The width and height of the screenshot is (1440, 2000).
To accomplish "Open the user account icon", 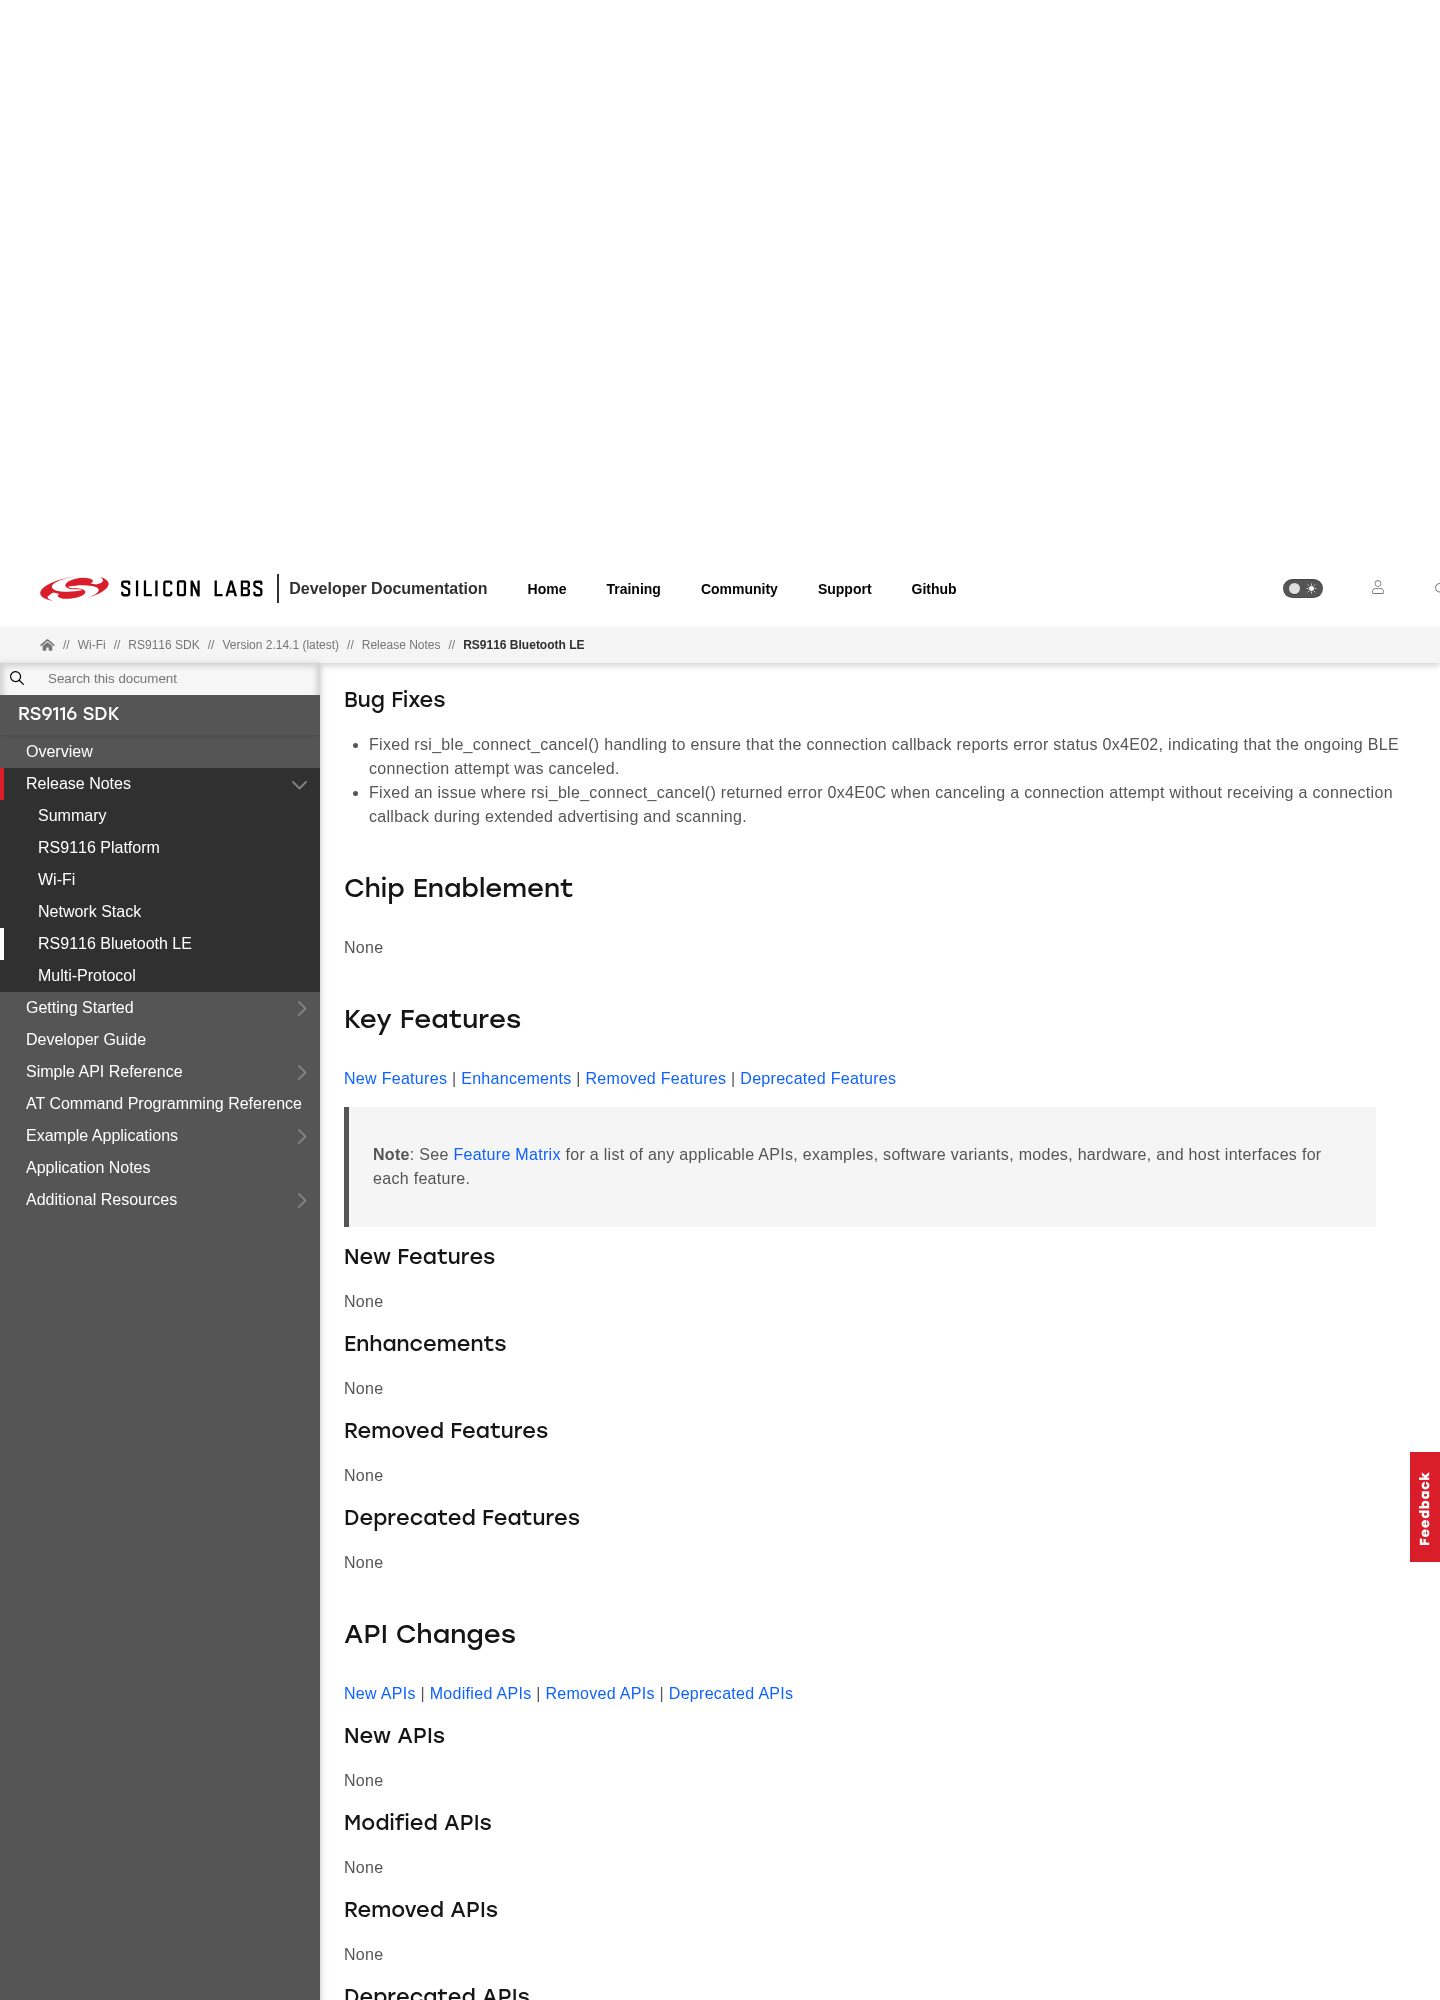I will tap(1378, 588).
